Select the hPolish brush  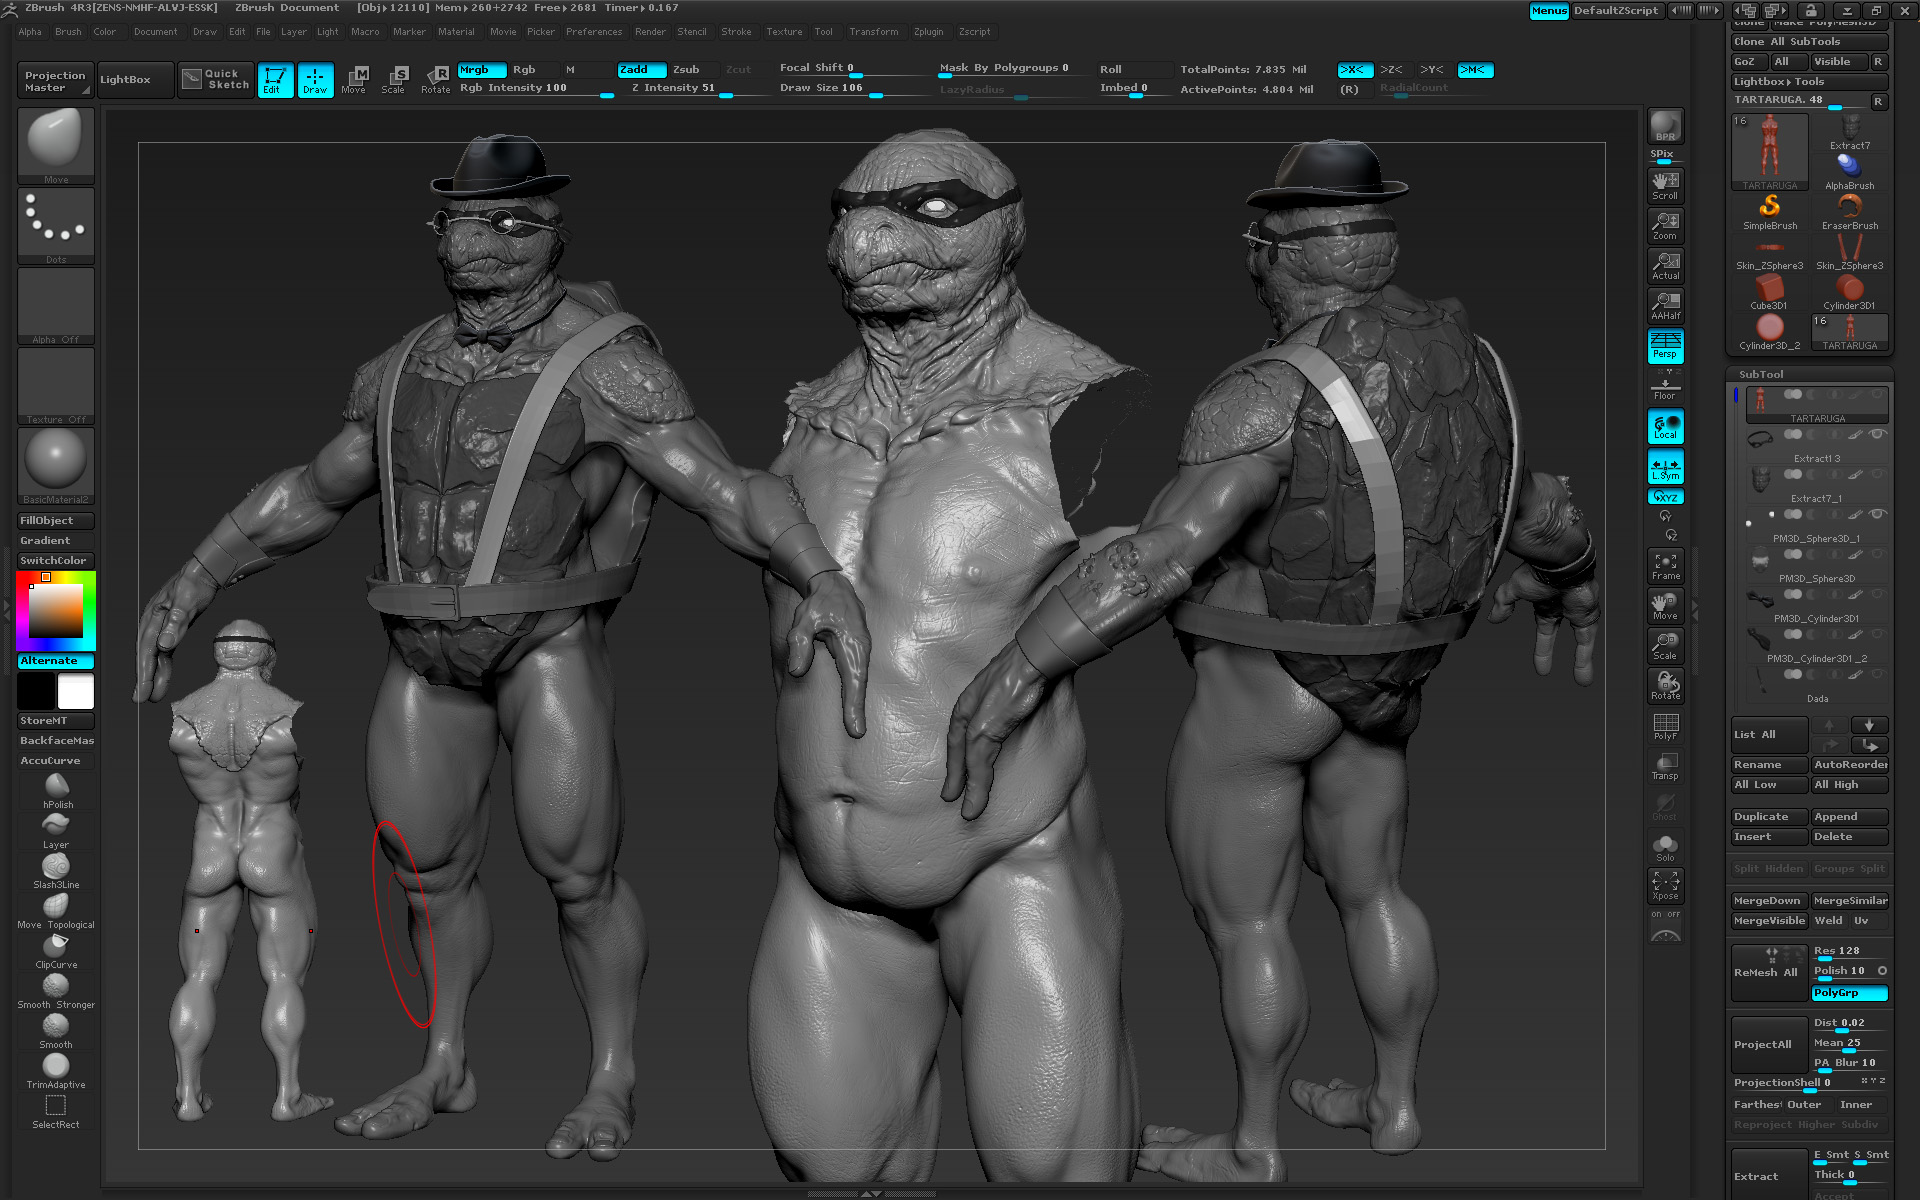point(57,790)
